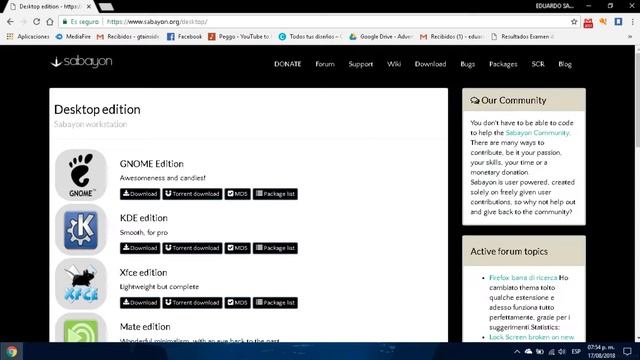Image resolution: width=640 pixels, height=360 pixels.
Task: Open DONATE in site navigation
Action: 287,64
